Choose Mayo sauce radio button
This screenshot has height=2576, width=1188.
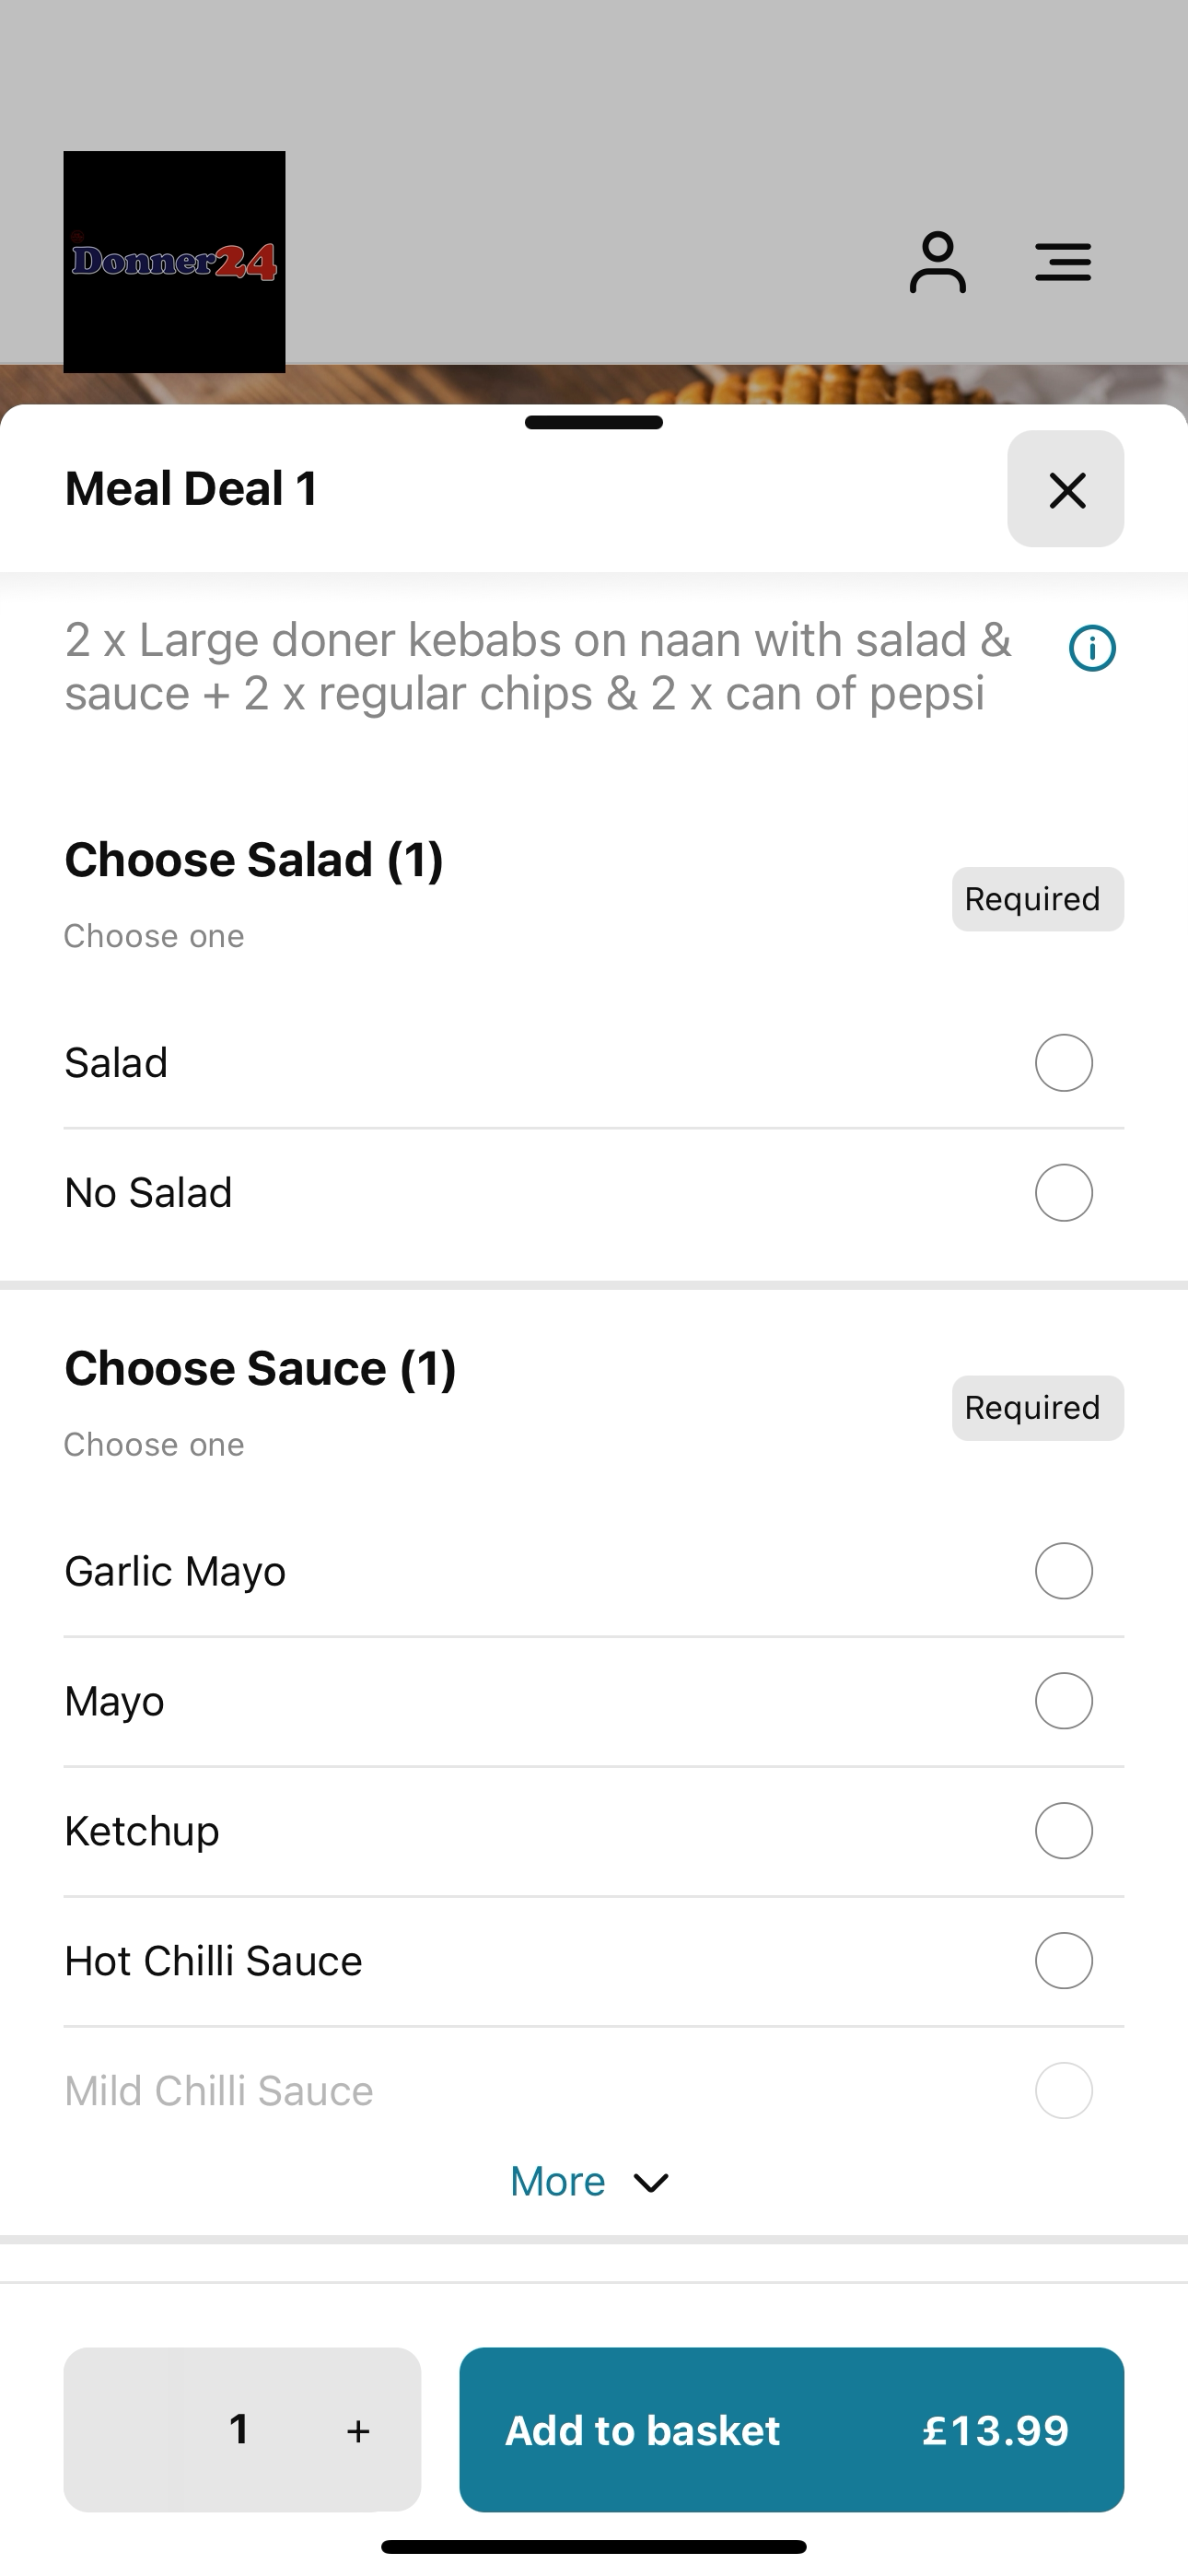pos(1063,1701)
